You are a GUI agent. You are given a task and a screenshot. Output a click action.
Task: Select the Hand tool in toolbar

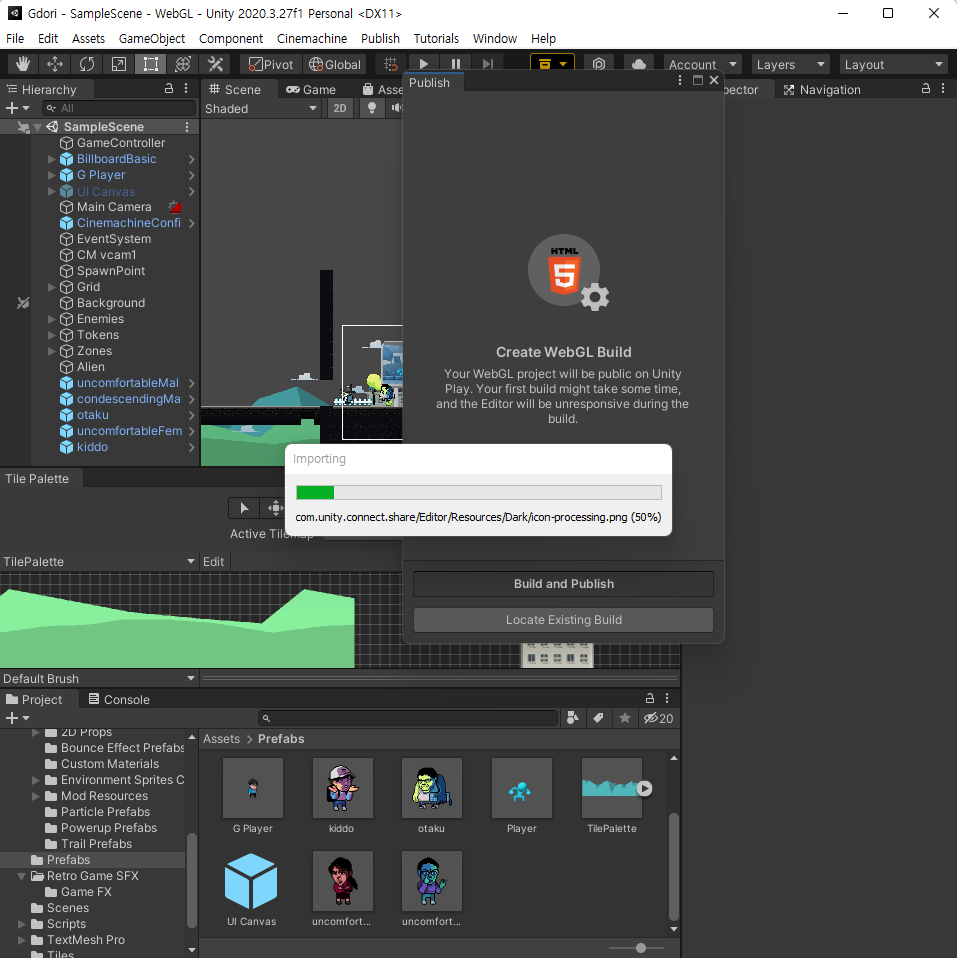(23, 64)
